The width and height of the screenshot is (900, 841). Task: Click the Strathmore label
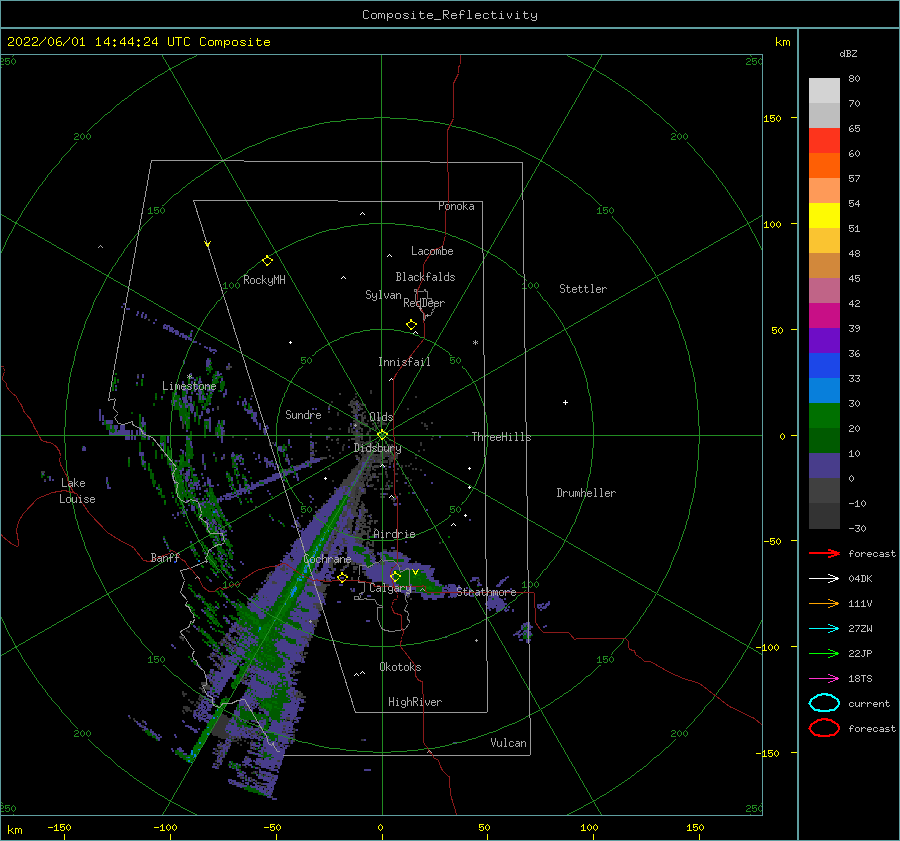(486, 592)
